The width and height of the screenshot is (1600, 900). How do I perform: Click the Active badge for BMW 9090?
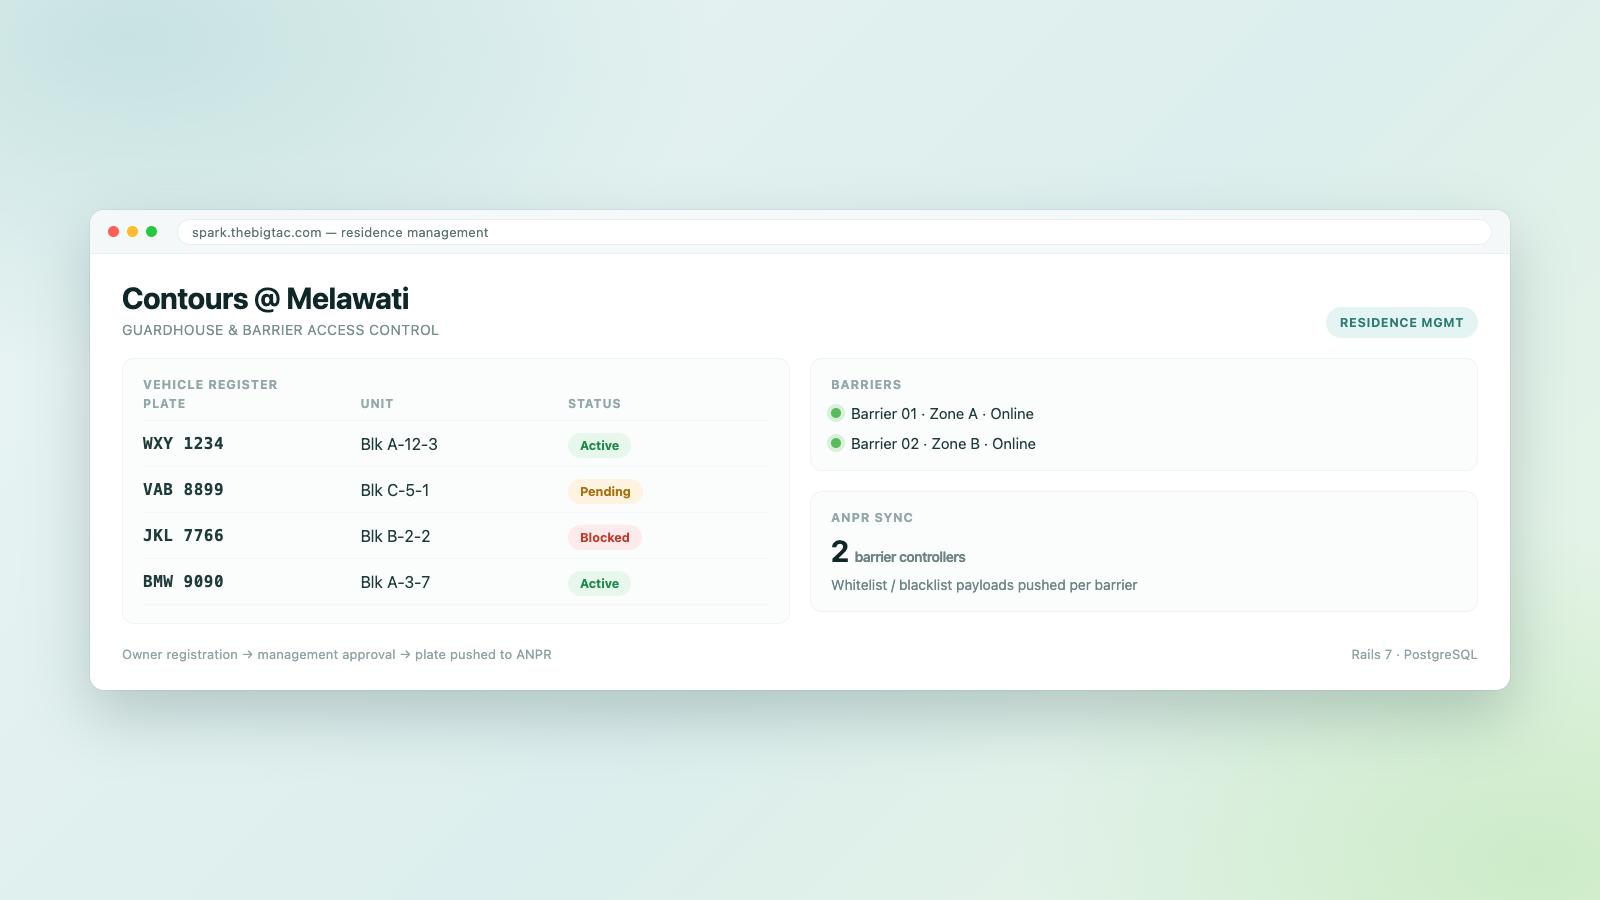599,583
